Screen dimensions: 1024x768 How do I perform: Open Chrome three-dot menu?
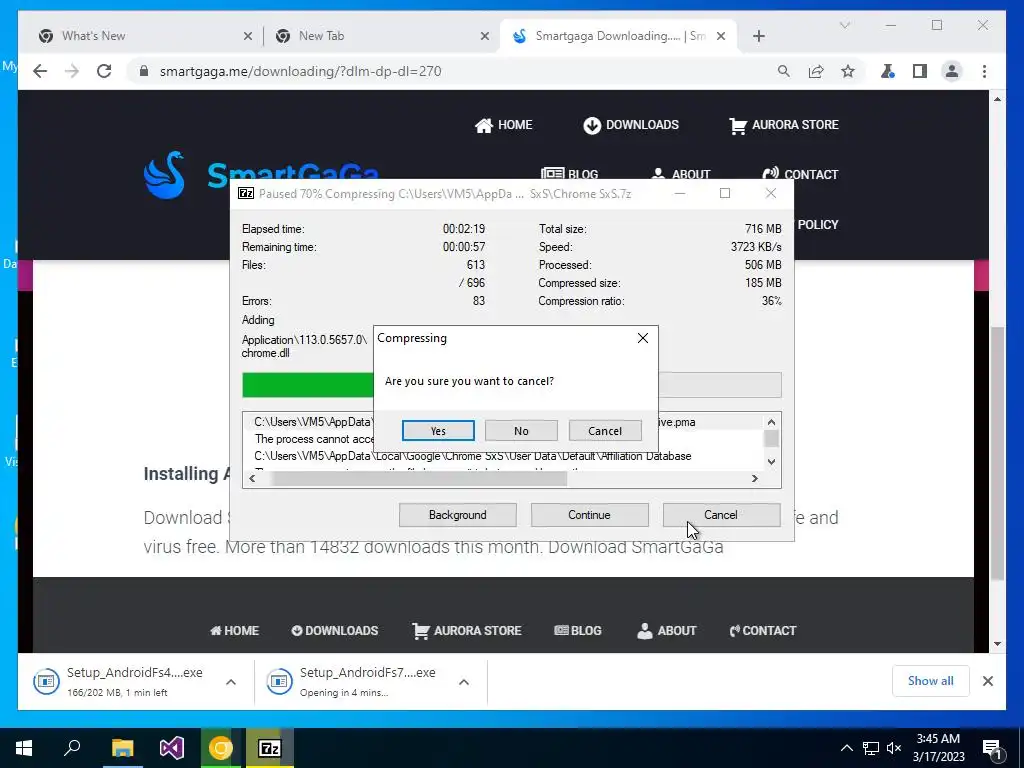(984, 71)
